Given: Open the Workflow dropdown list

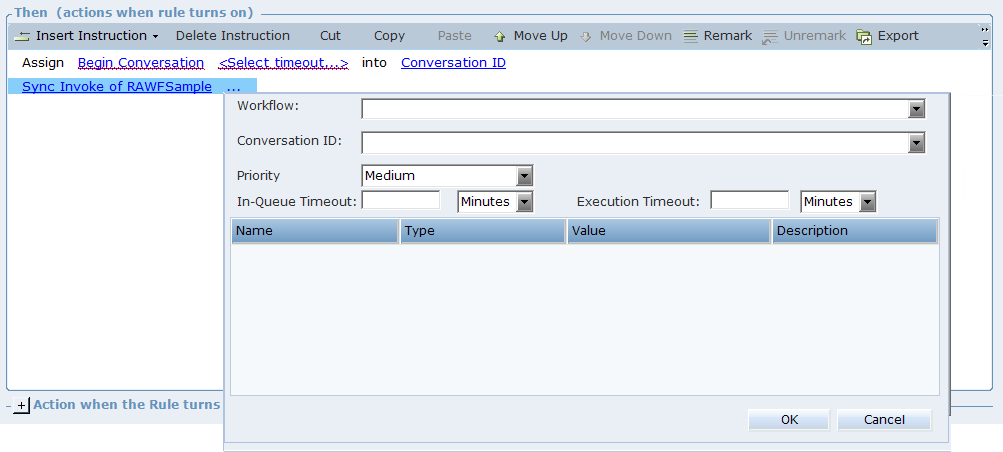Looking at the screenshot, I should click(916, 109).
